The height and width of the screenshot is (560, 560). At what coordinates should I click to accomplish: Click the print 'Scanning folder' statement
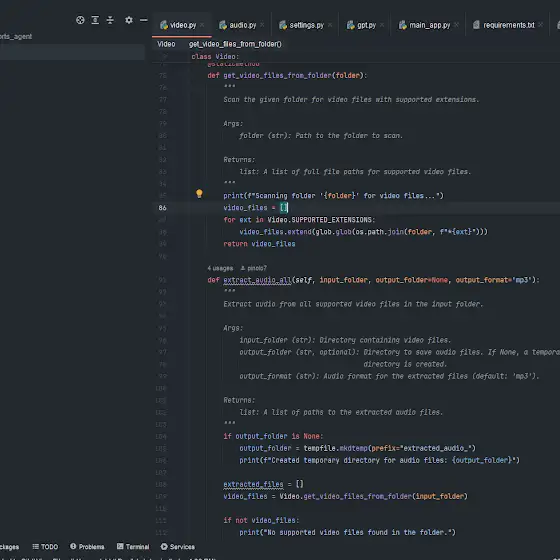(333, 196)
